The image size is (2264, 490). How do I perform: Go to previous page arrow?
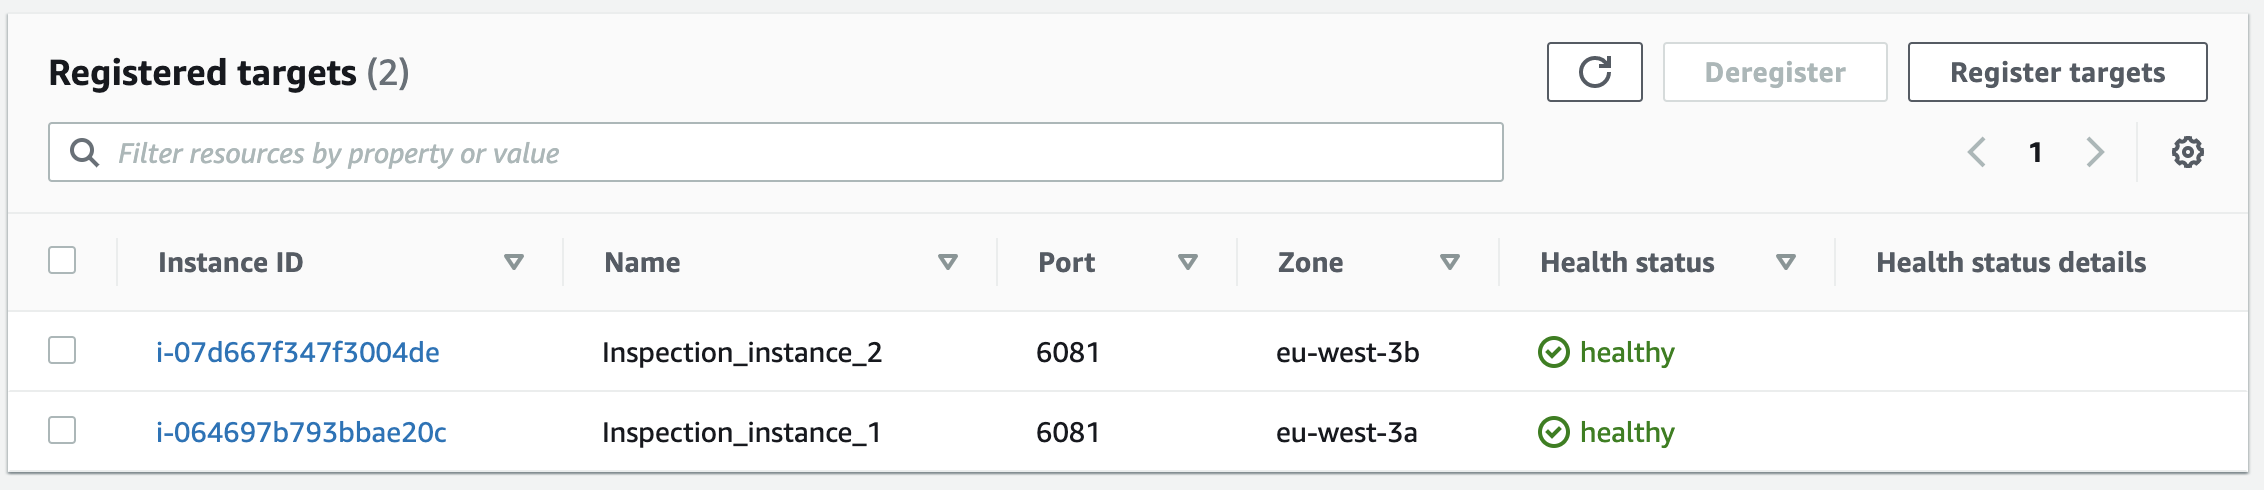click(x=1976, y=152)
